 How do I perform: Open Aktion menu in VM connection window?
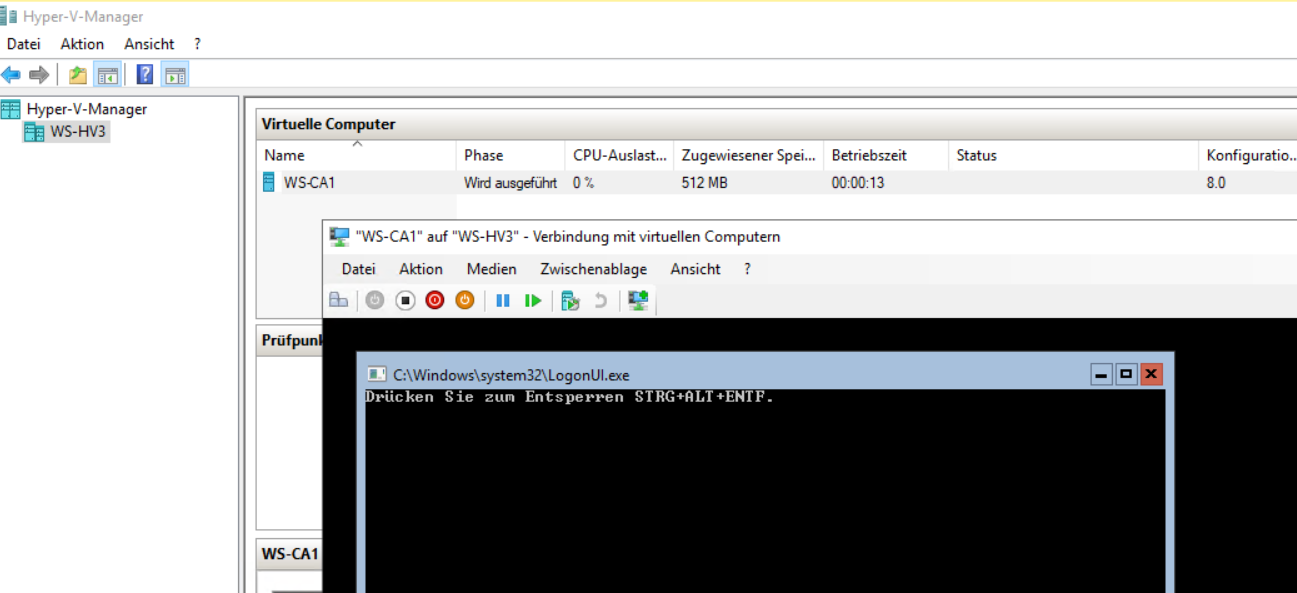[421, 269]
